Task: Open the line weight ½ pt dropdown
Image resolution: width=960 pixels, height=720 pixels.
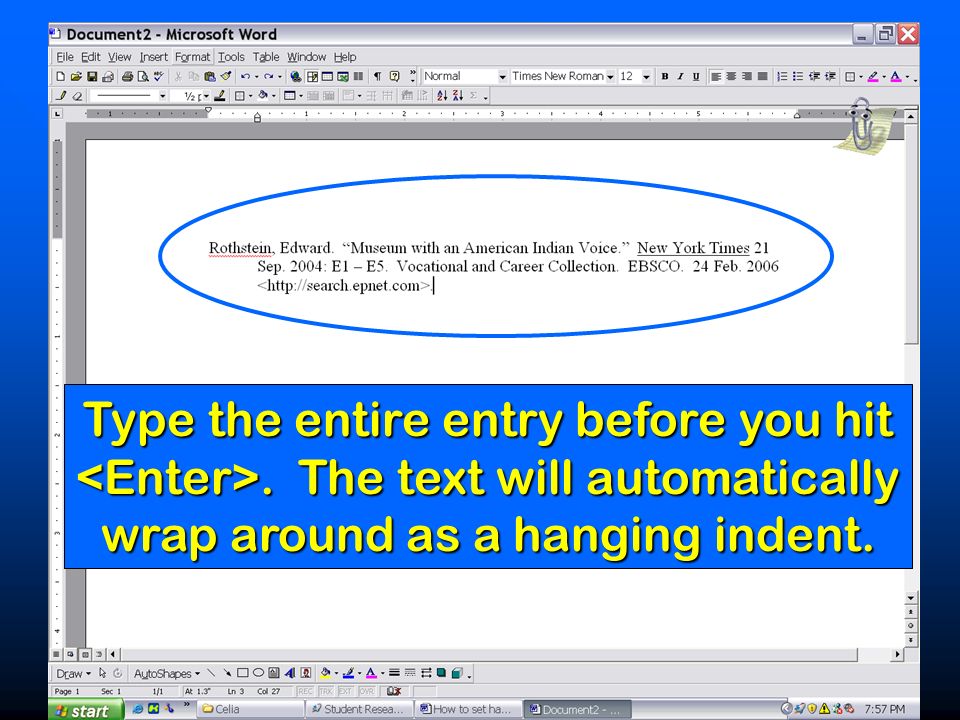Action: pyautogui.click(x=206, y=96)
